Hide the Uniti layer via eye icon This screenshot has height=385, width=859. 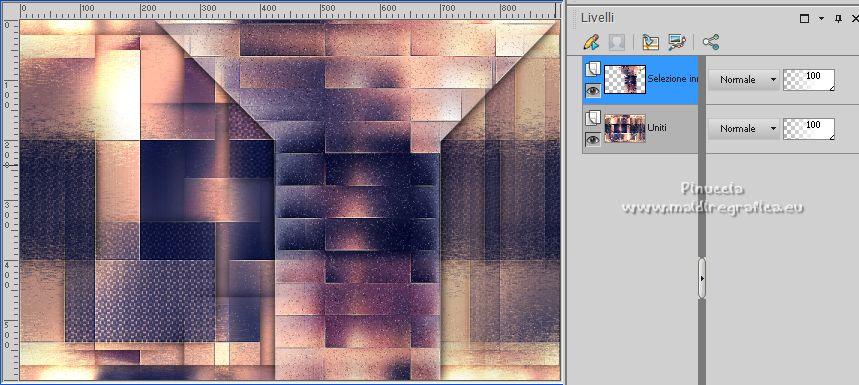(593, 140)
